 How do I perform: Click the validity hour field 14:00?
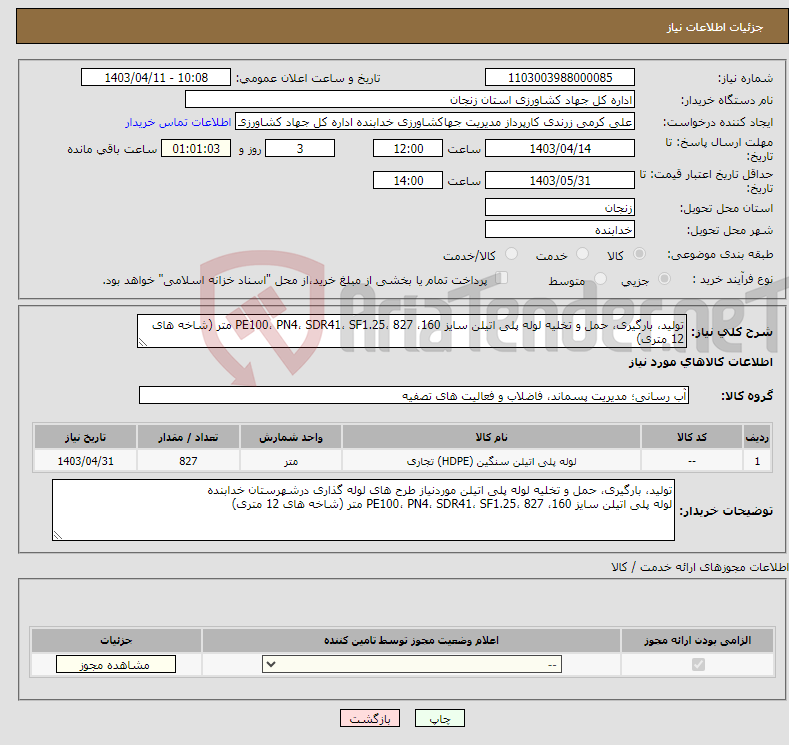pos(408,180)
